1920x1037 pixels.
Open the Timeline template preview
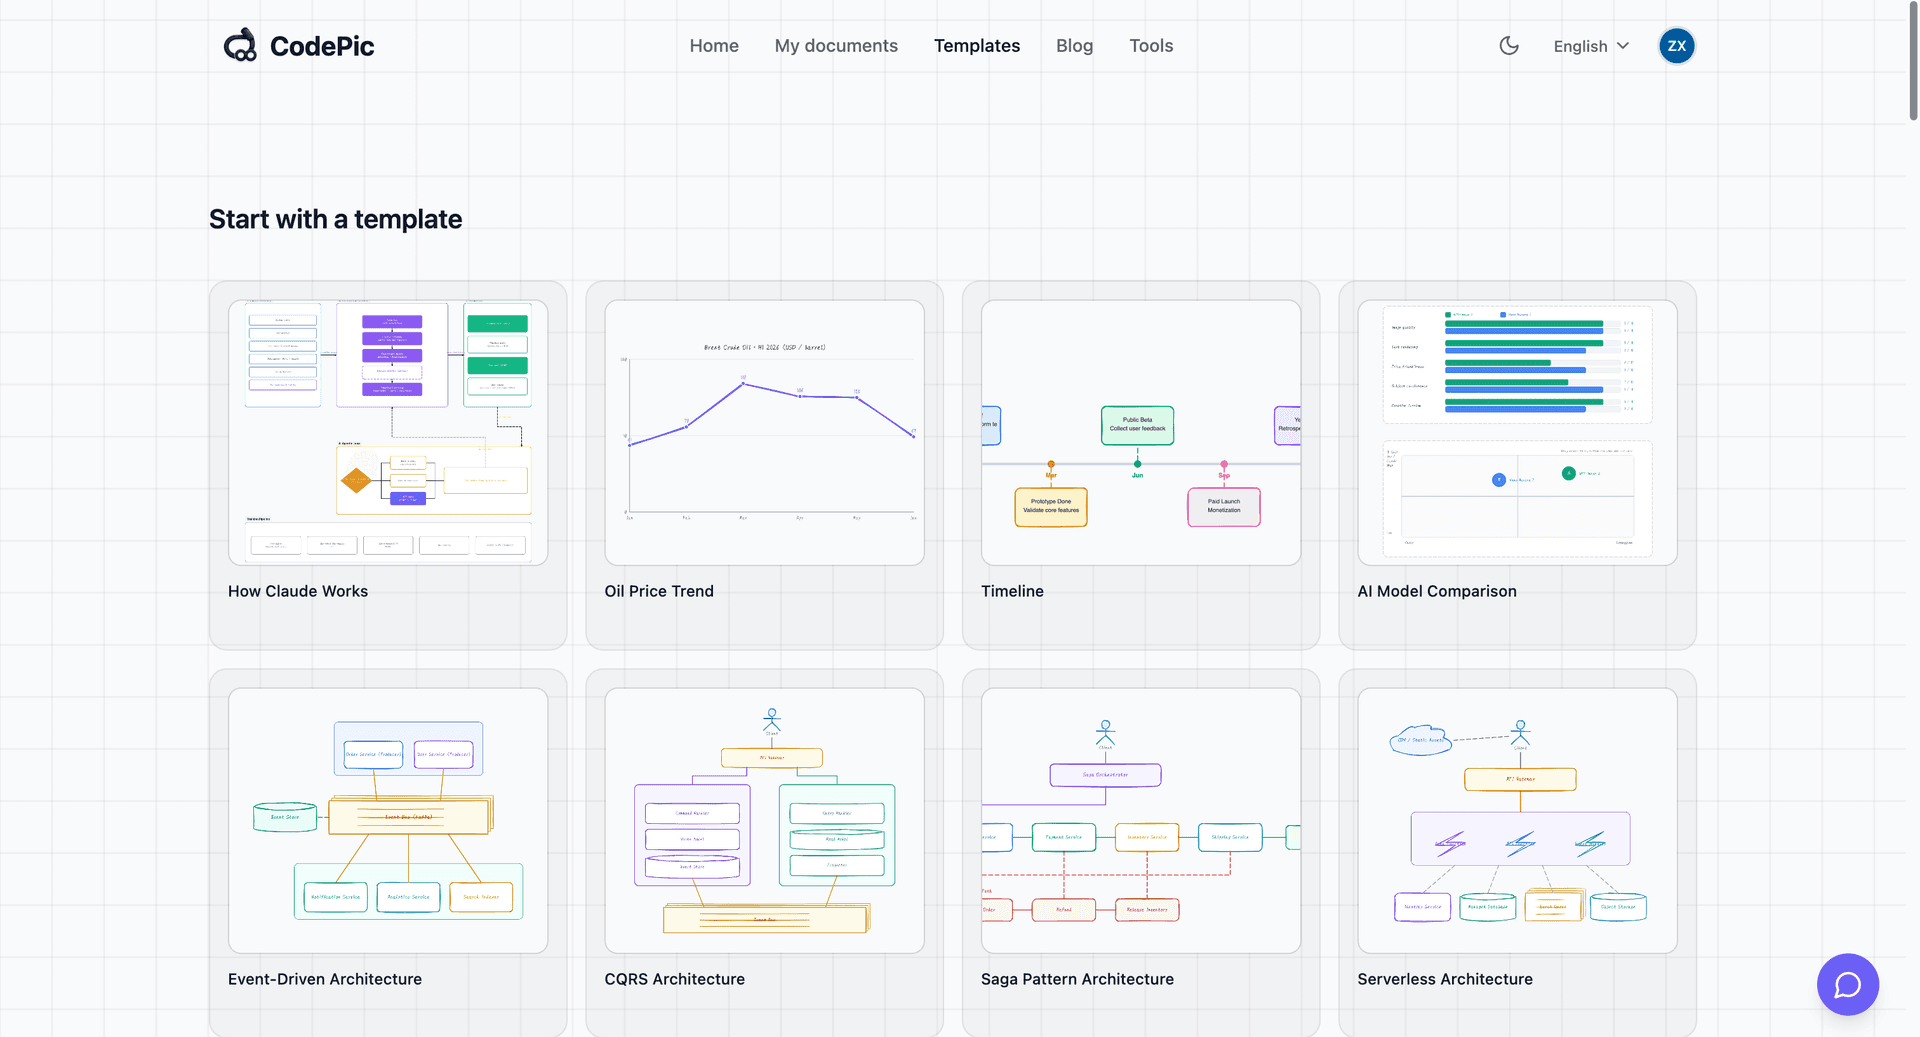tap(1141, 432)
